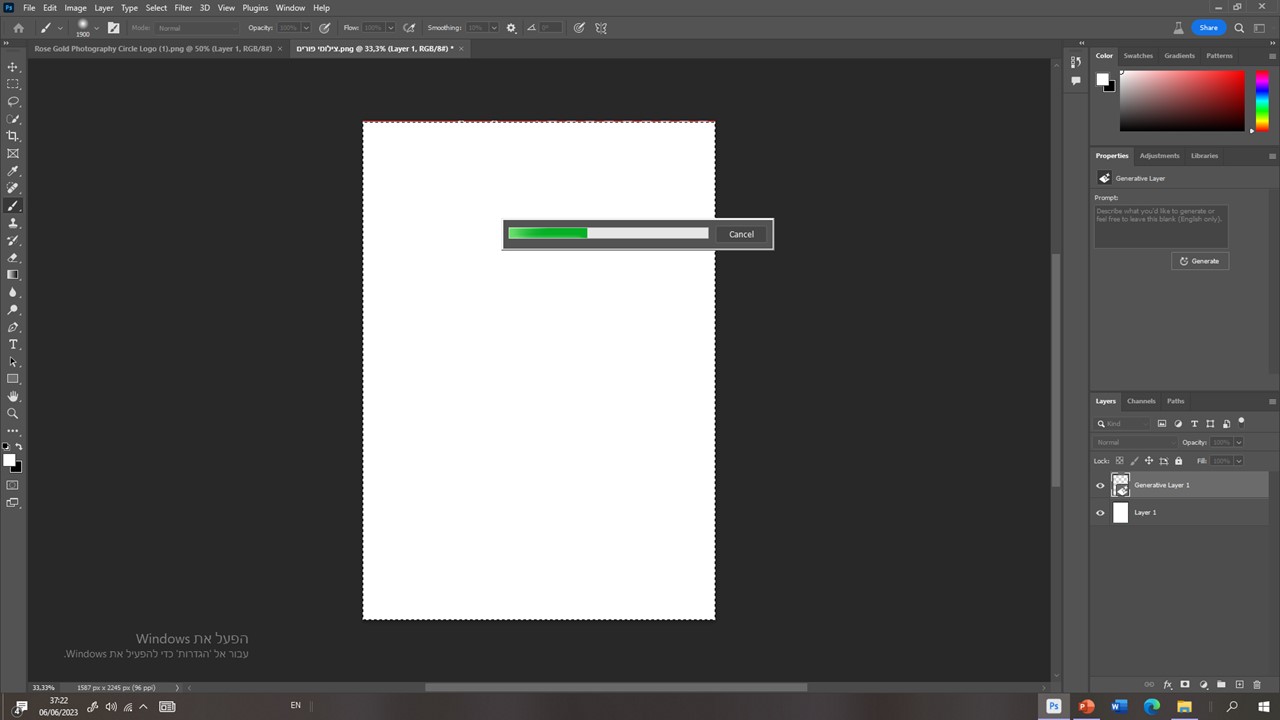Select the Blur tool
The image size is (1280, 720).
click(13, 292)
